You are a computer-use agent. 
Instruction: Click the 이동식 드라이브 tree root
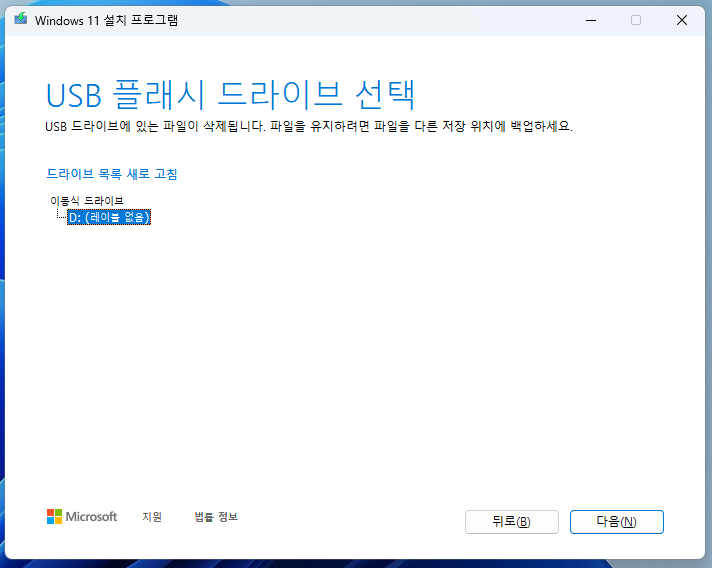pyautogui.click(x=87, y=200)
